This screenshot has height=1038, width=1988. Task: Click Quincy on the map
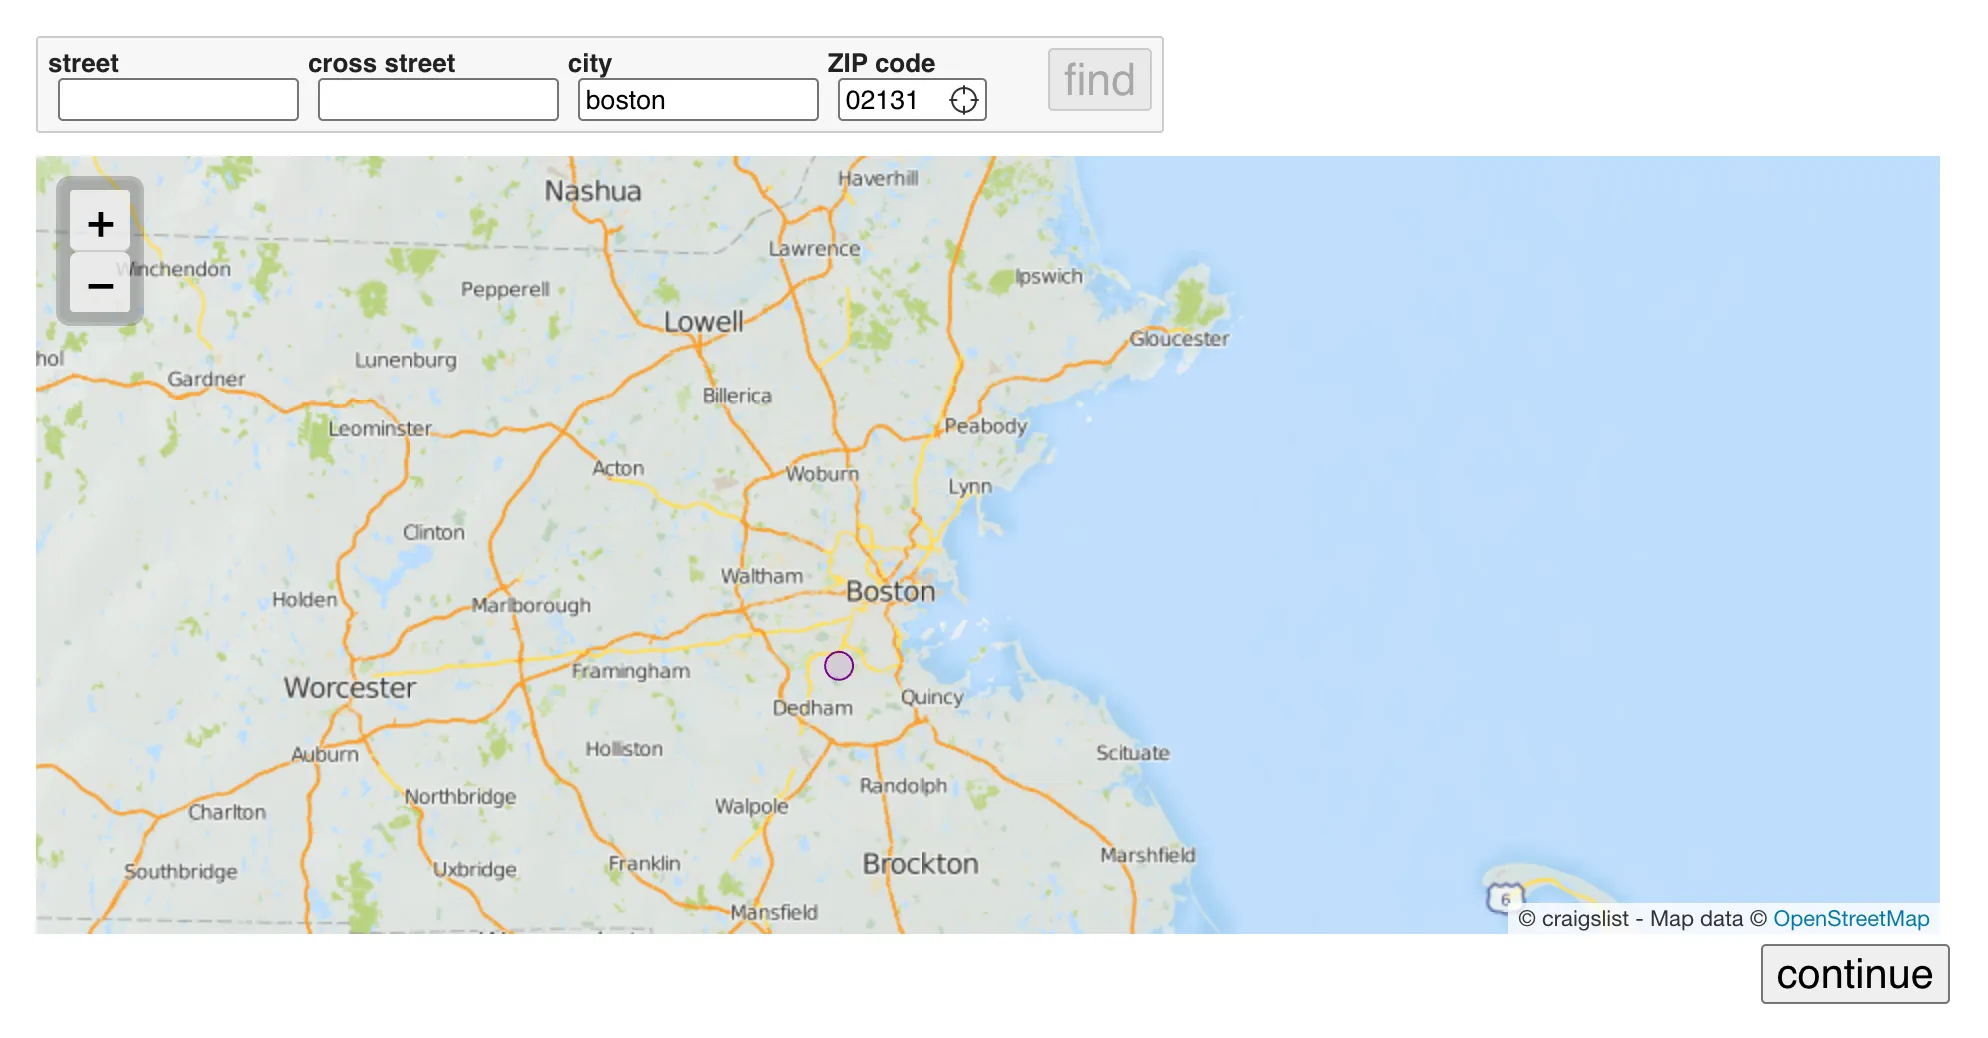[x=932, y=697]
